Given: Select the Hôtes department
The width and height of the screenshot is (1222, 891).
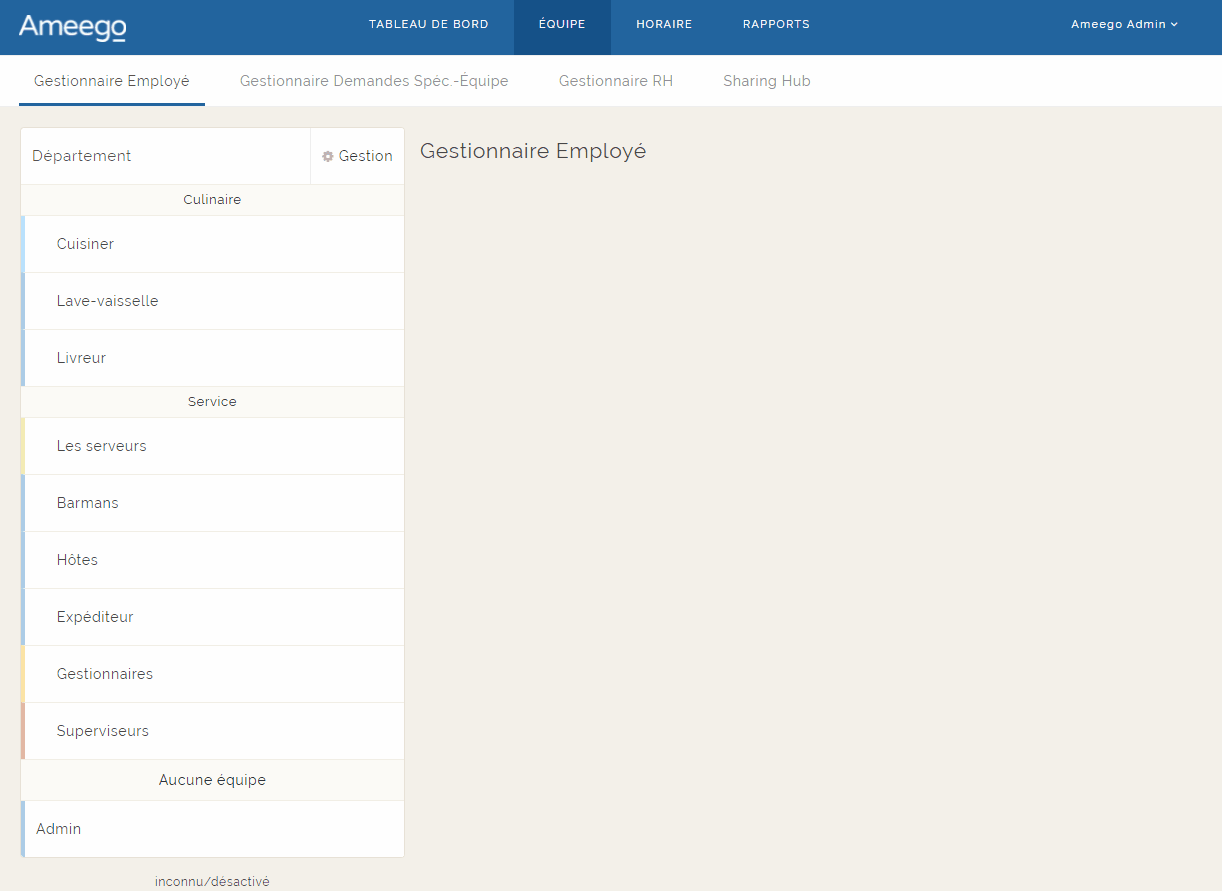Looking at the screenshot, I should point(78,560).
